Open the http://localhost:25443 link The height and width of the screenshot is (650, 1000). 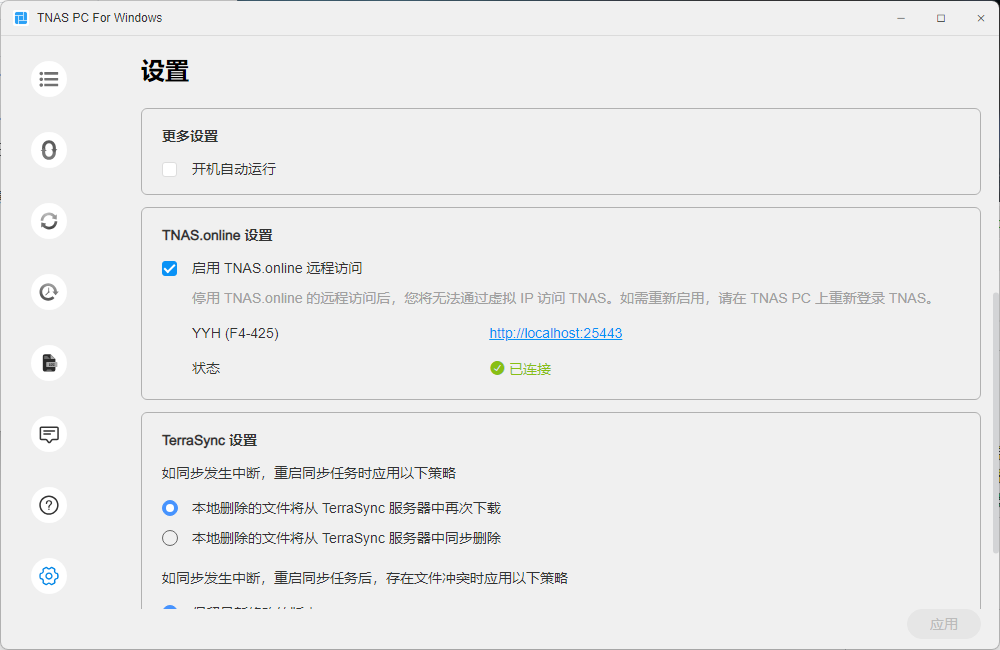[x=555, y=333]
